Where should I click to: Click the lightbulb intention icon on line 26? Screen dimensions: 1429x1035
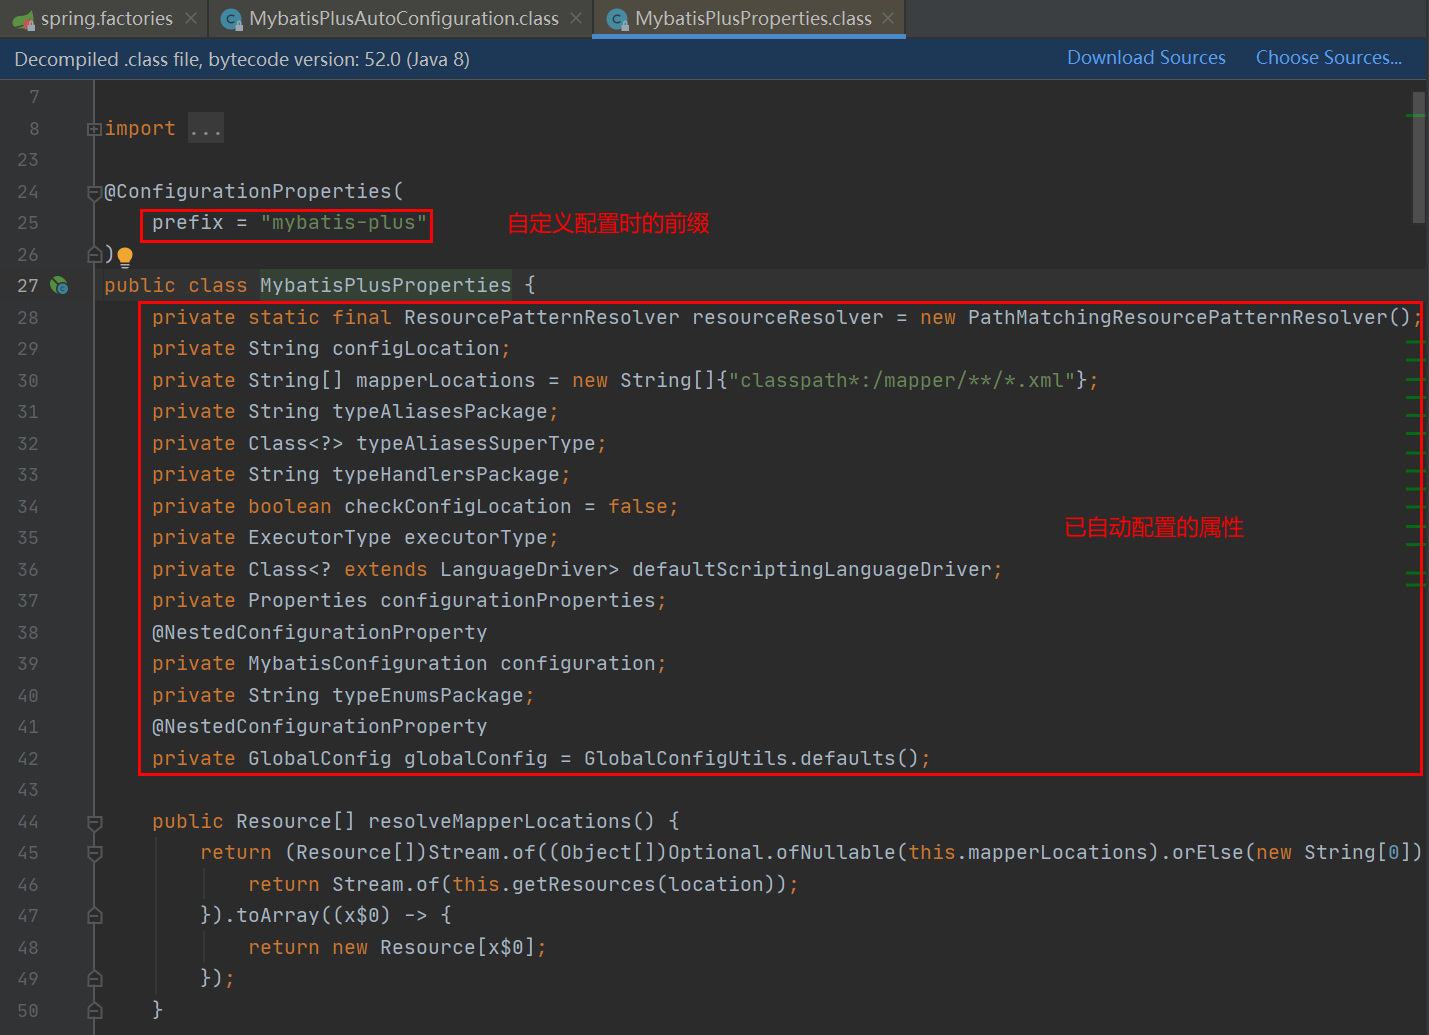coord(125,257)
